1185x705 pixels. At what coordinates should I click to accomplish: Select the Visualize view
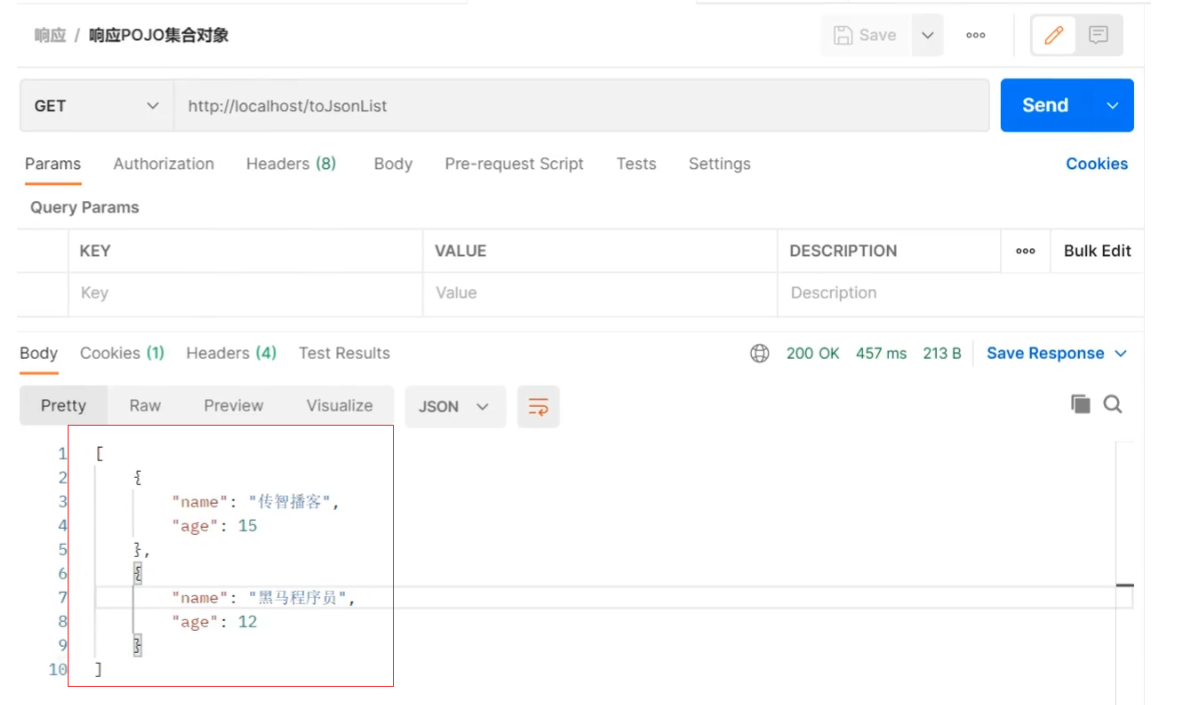point(339,406)
